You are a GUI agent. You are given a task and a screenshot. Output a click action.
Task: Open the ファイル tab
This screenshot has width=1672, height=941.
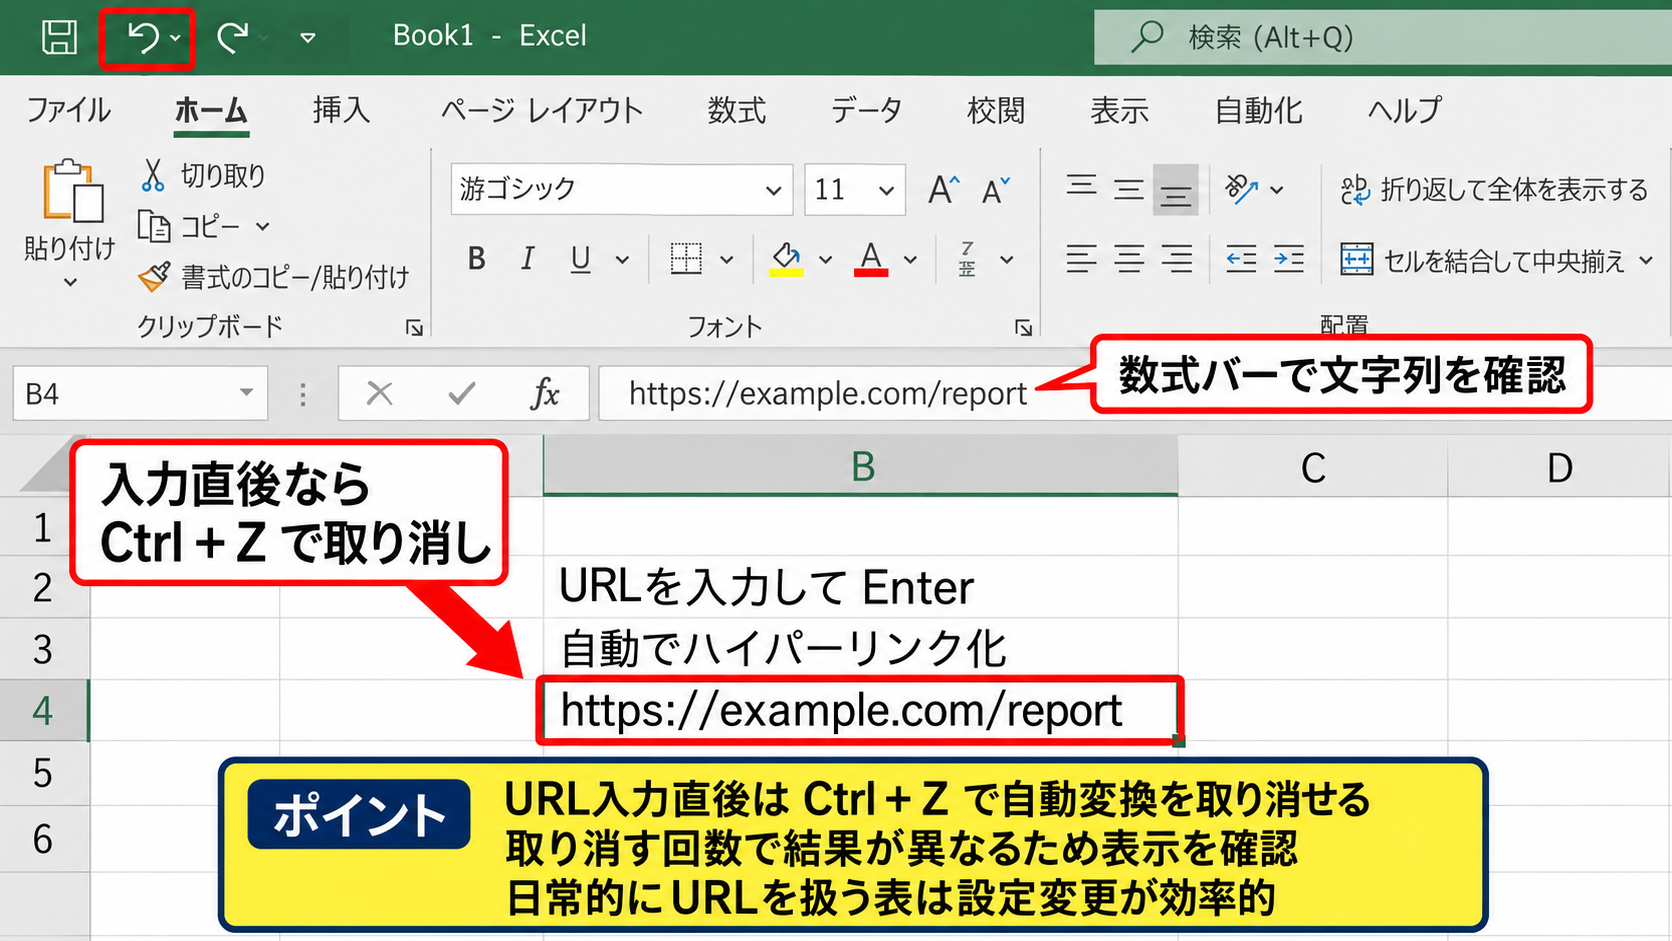pos(68,110)
